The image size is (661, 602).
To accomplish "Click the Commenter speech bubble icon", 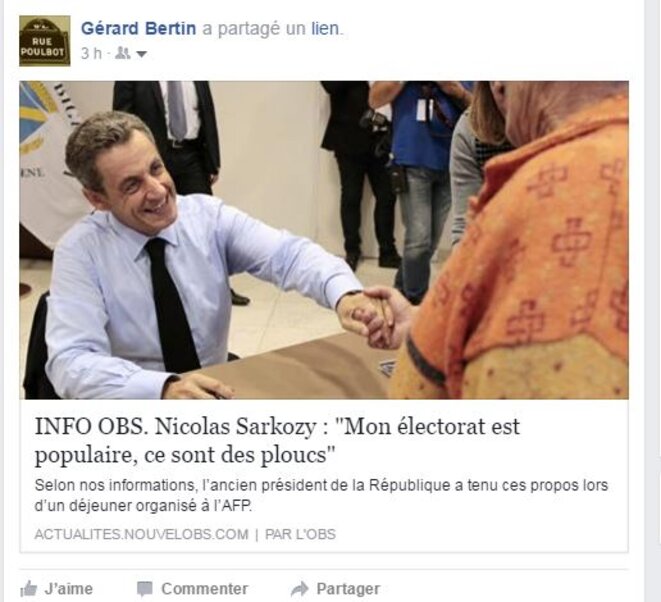I will click(x=145, y=589).
